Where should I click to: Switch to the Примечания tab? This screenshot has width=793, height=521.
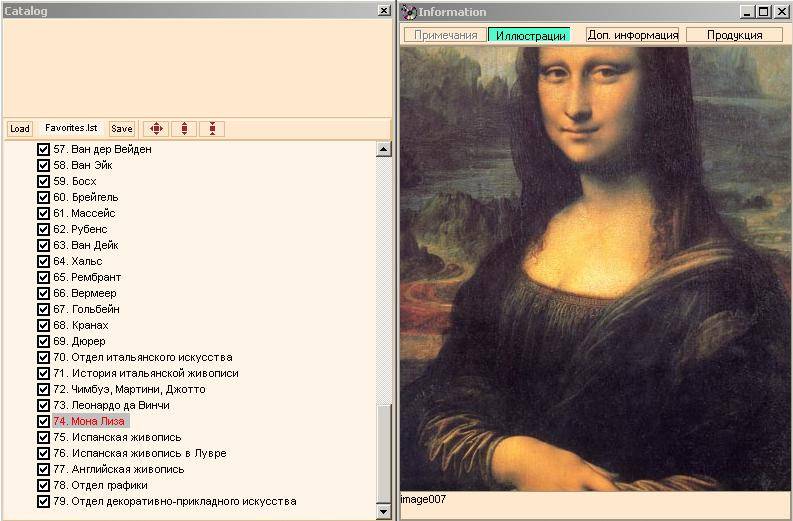point(446,35)
